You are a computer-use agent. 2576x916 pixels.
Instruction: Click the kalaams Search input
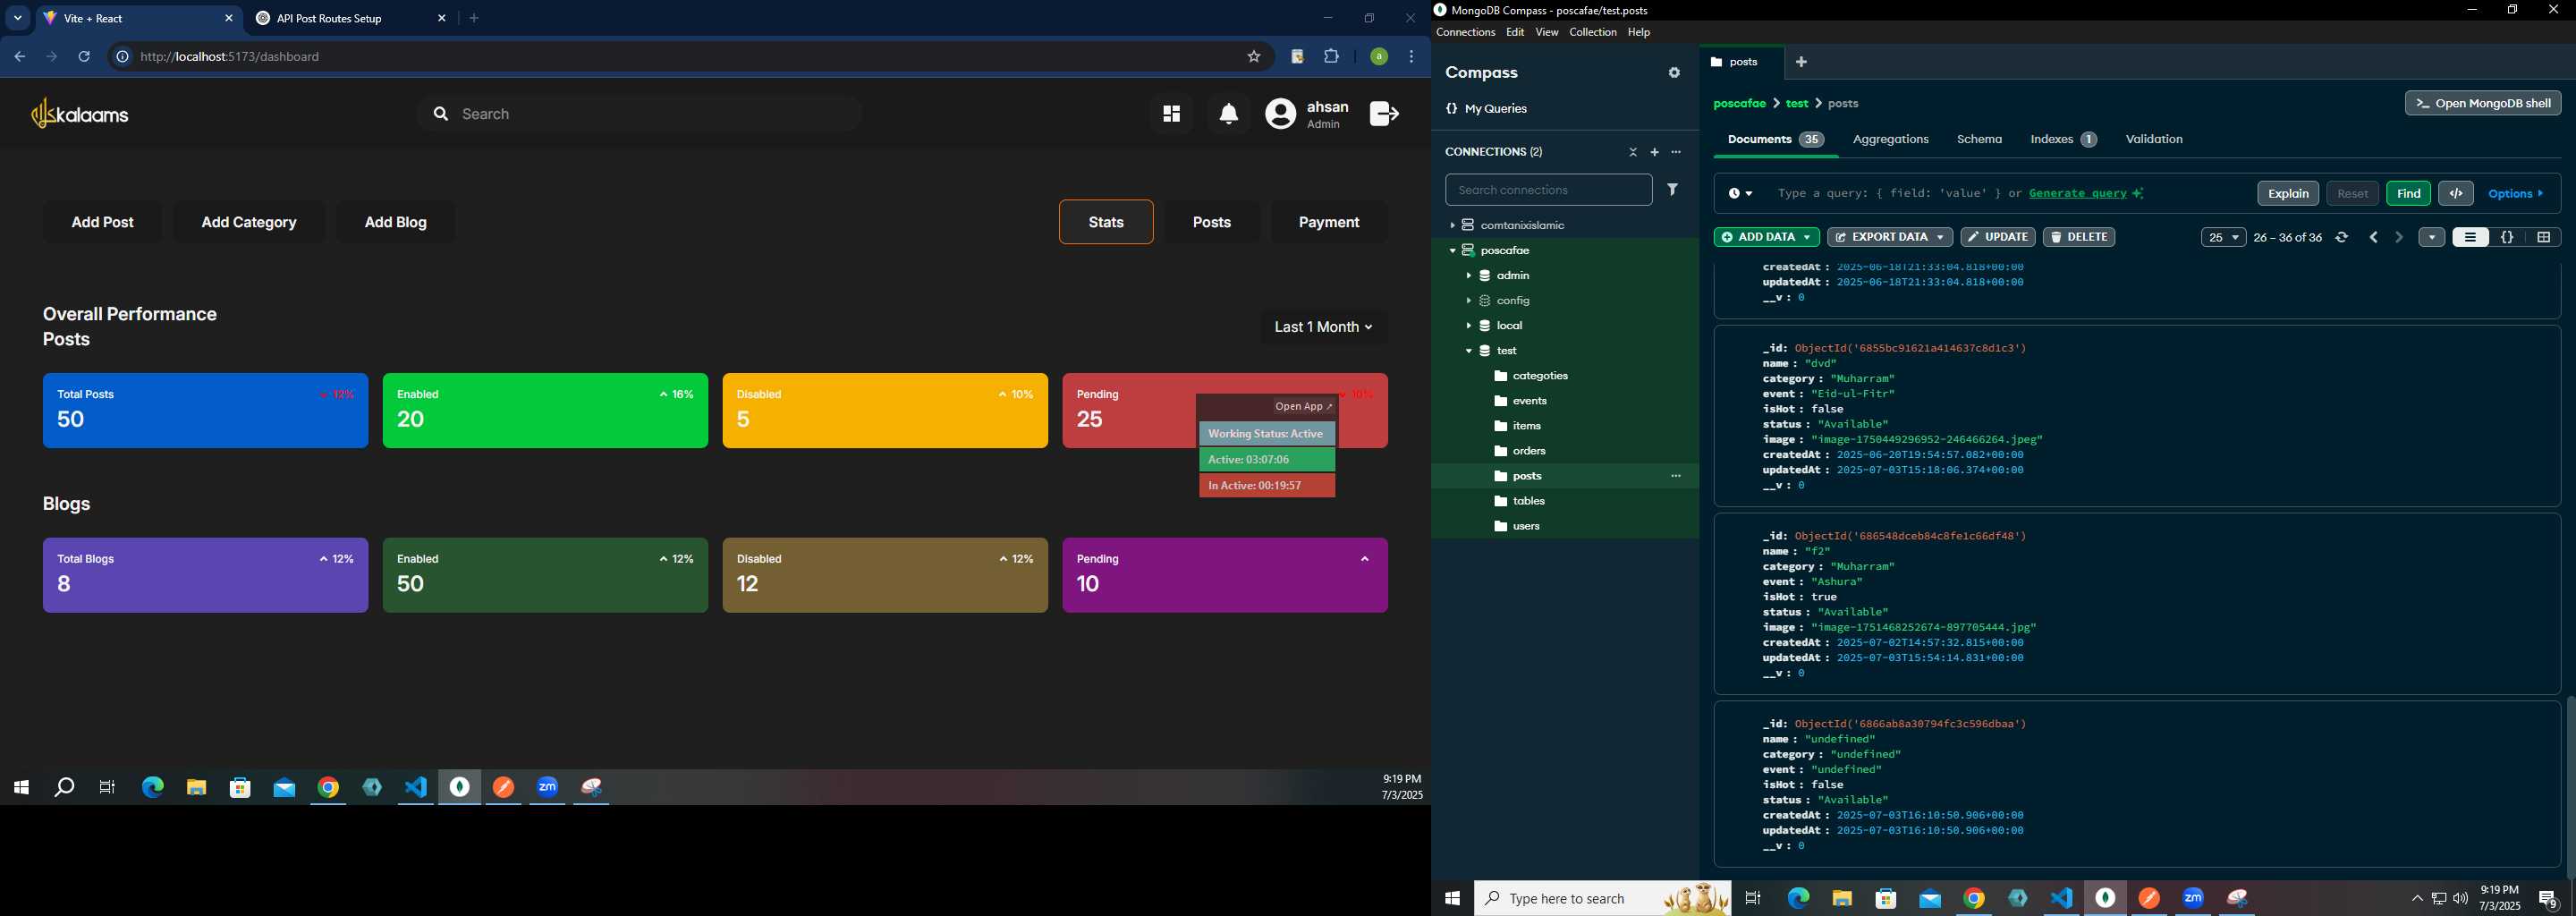coord(640,114)
